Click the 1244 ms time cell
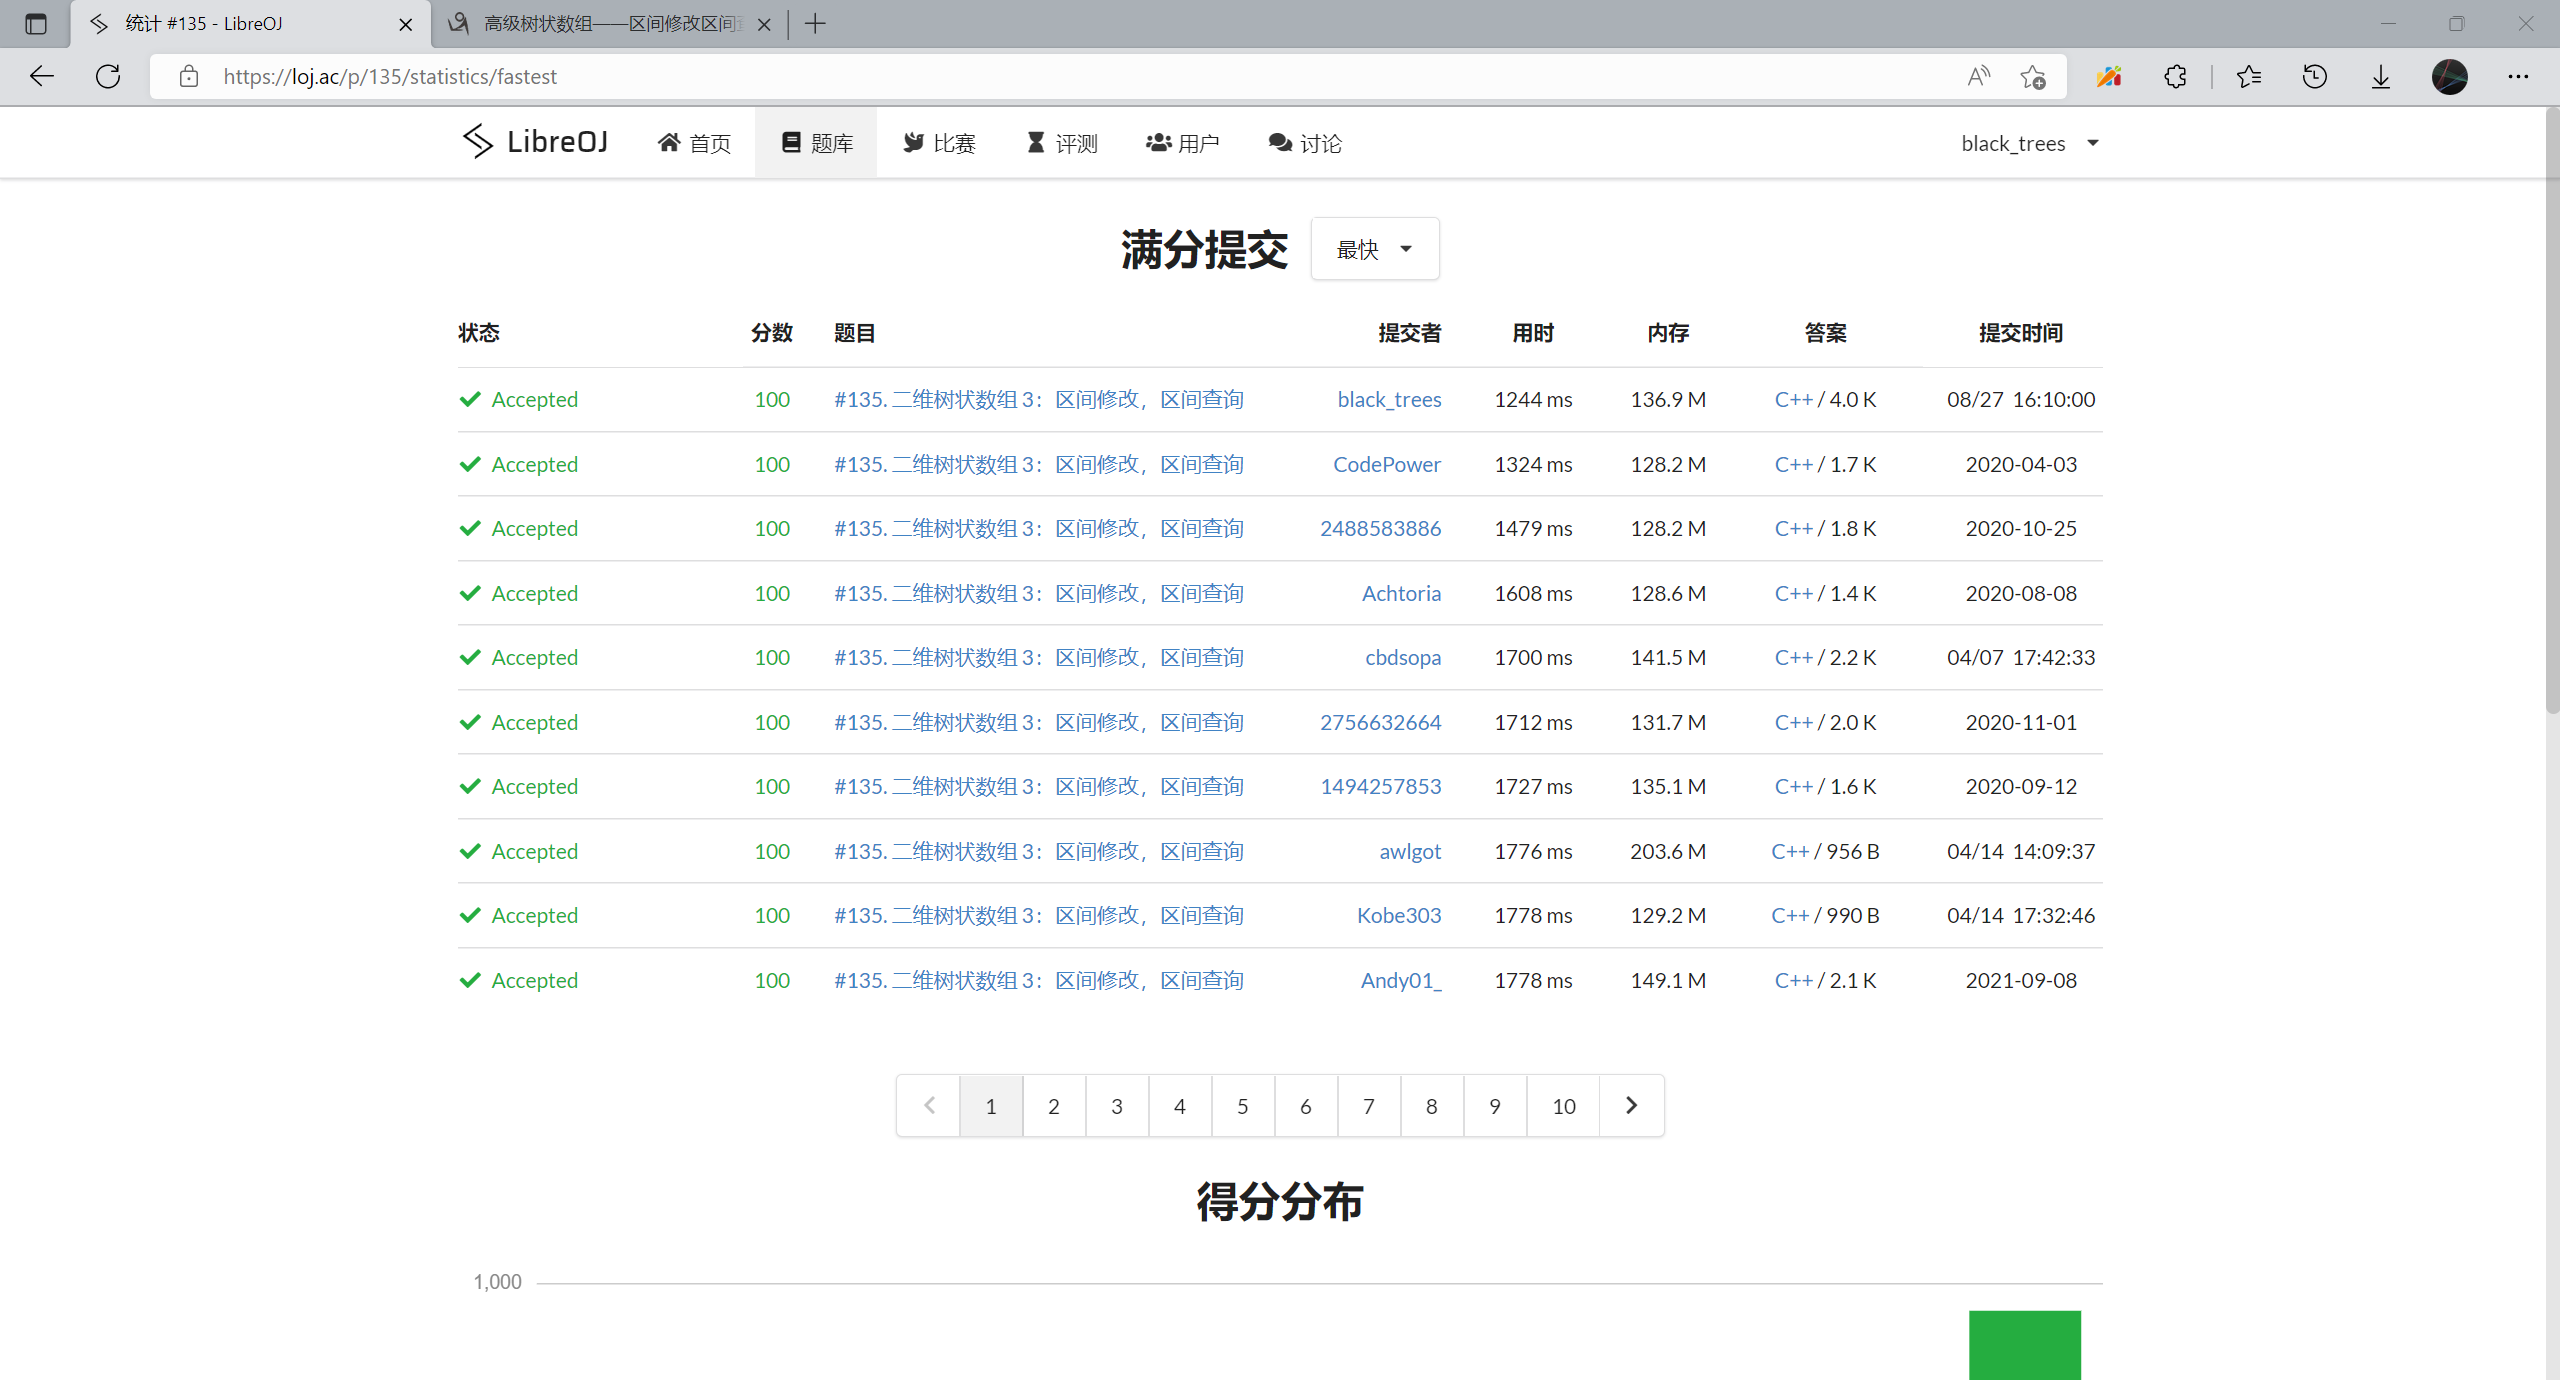The height and width of the screenshot is (1380, 2560). point(1533,399)
